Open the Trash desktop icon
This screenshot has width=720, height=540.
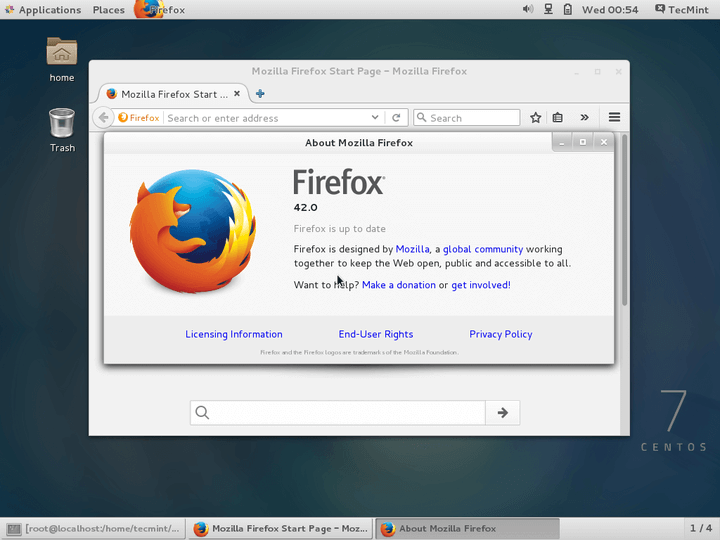(62, 130)
